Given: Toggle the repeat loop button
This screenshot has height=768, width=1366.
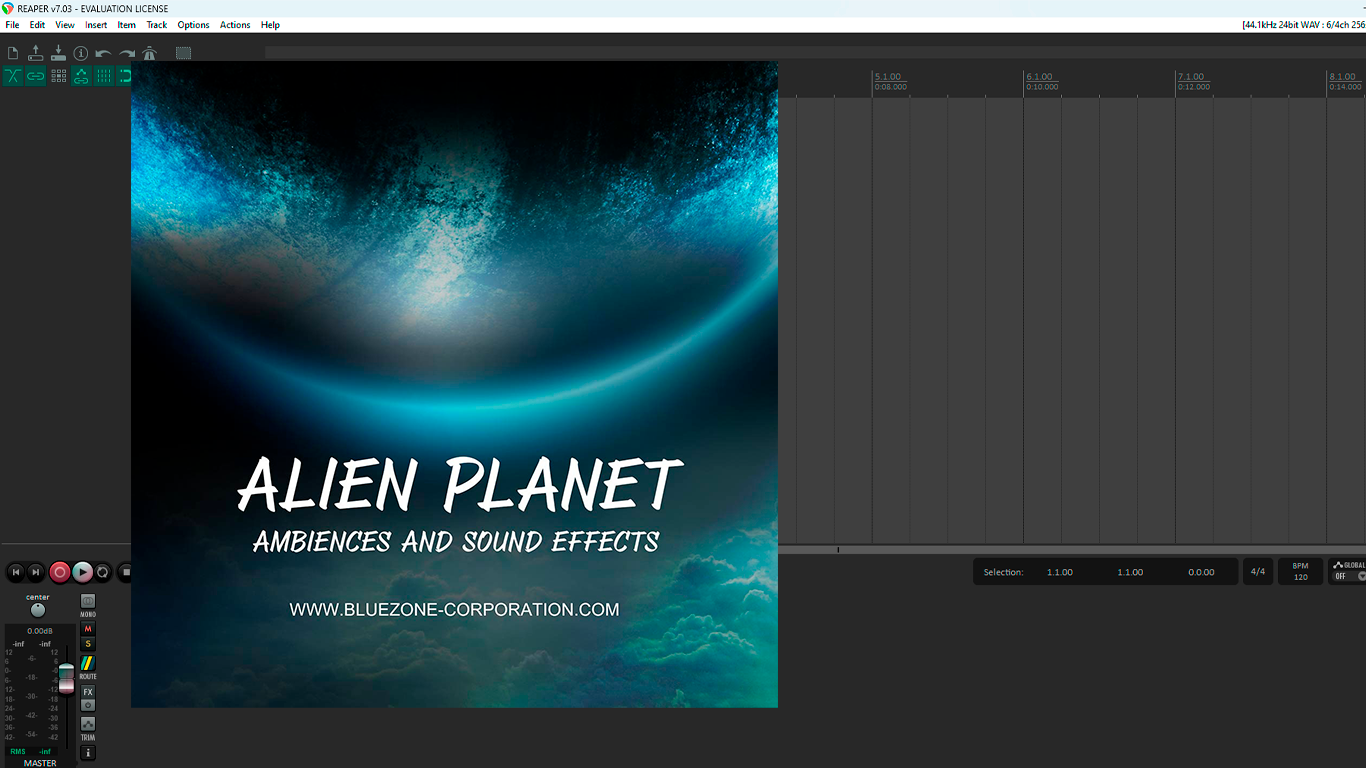Looking at the screenshot, I should (103, 572).
